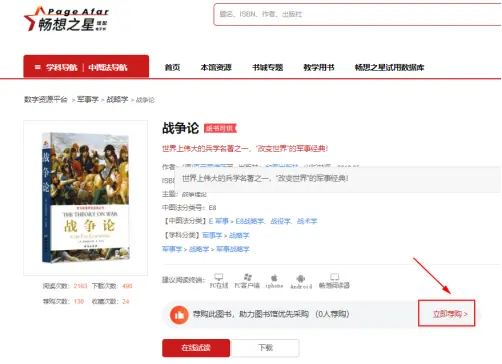Open E8战略学、战役学、战术学 link
This screenshot has width=502, height=364.
point(276,221)
